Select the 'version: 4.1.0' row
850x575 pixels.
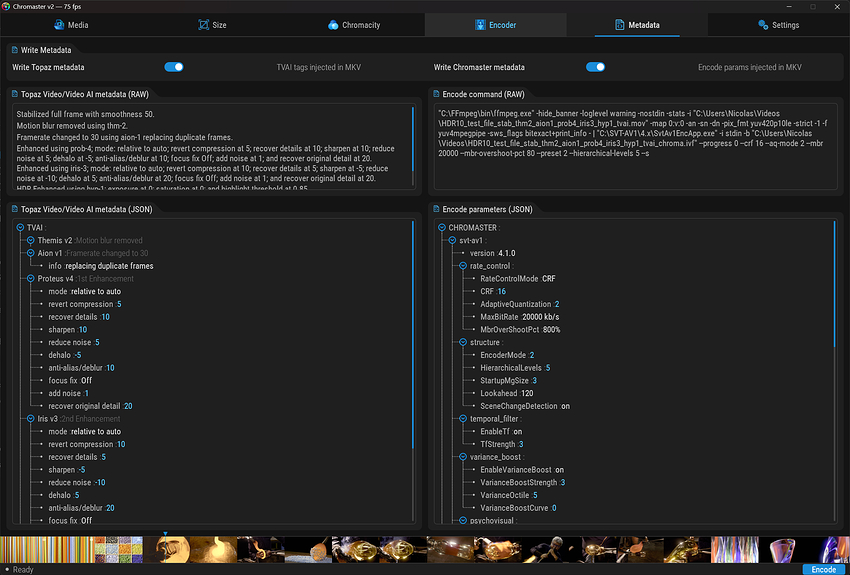point(493,253)
